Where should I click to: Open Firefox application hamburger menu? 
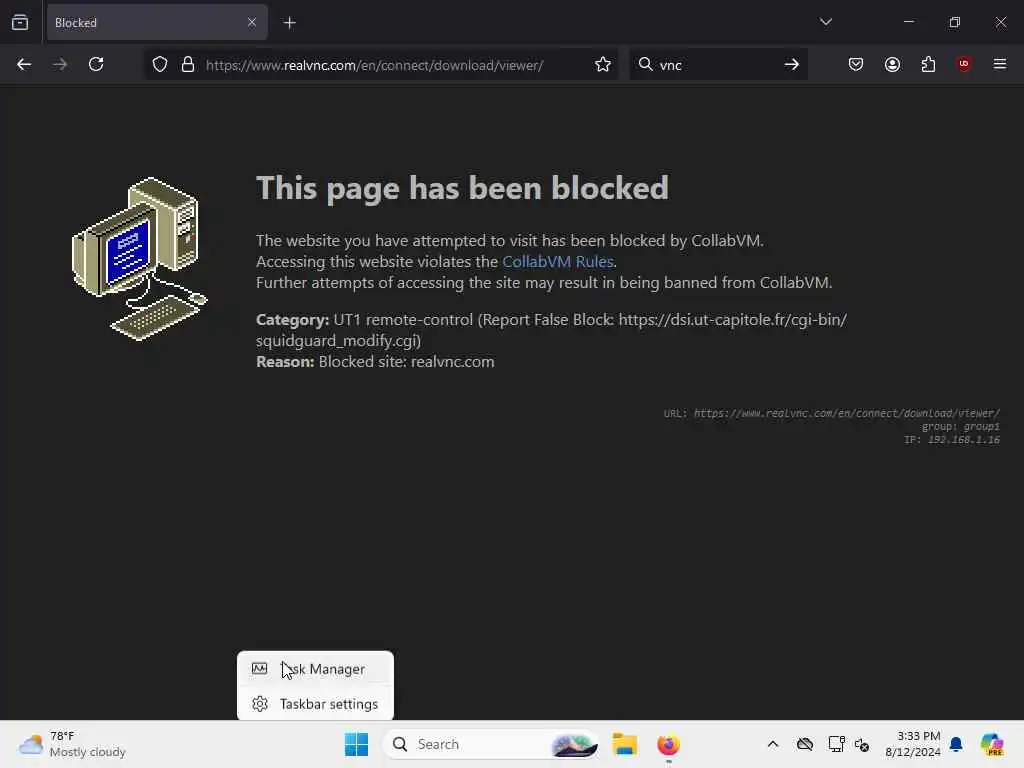click(1000, 64)
